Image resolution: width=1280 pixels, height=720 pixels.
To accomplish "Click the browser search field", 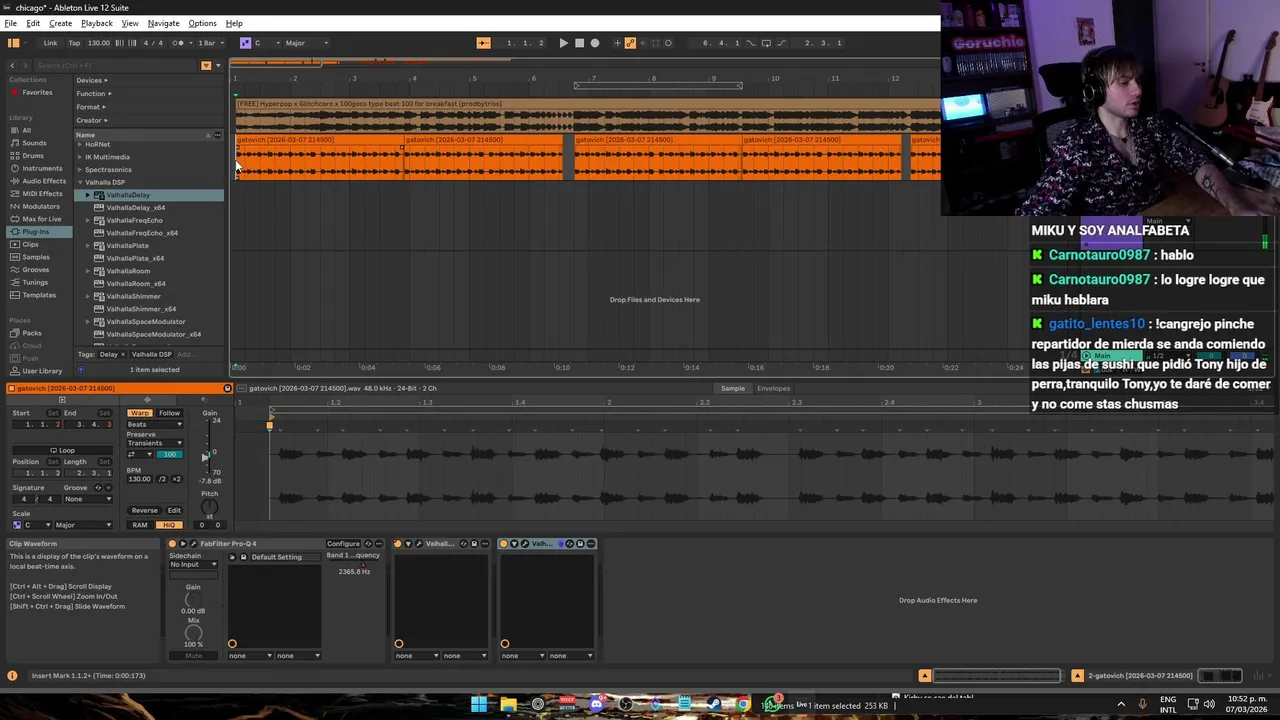I will click(x=115, y=65).
